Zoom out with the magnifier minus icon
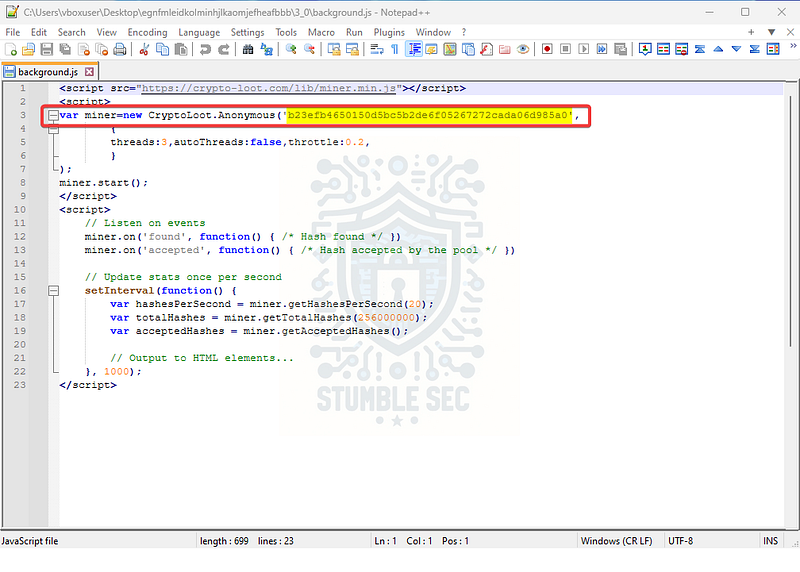The width and height of the screenshot is (800, 572). pos(309,49)
